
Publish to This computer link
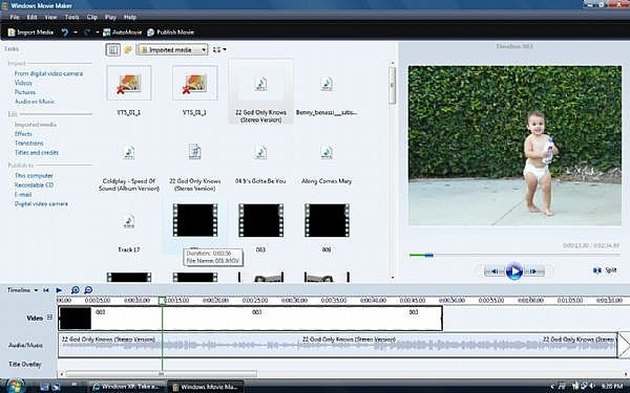click(x=34, y=176)
